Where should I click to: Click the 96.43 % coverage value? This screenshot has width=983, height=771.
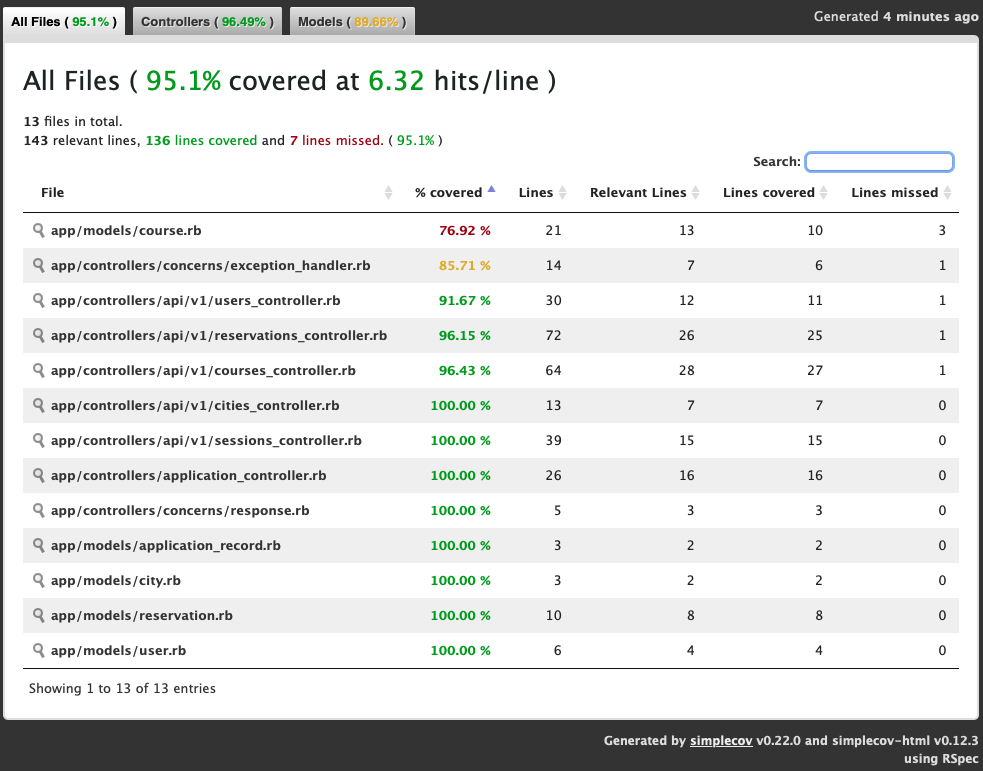(465, 371)
